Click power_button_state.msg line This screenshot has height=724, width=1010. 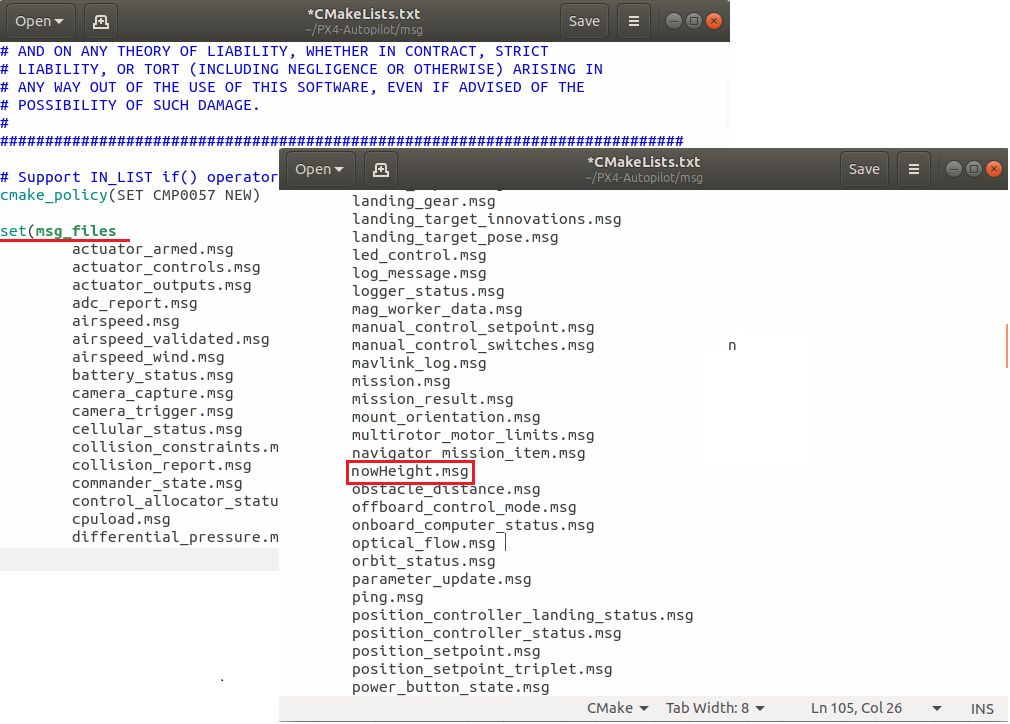coord(450,688)
